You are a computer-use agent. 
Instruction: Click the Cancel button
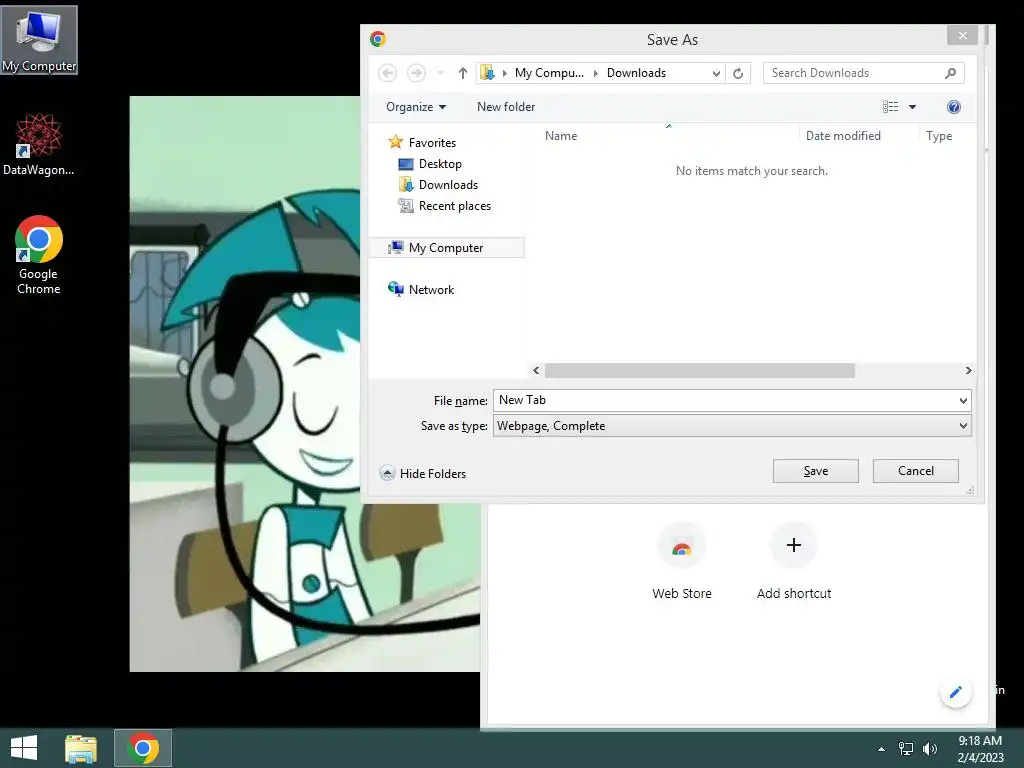pos(916,471)
